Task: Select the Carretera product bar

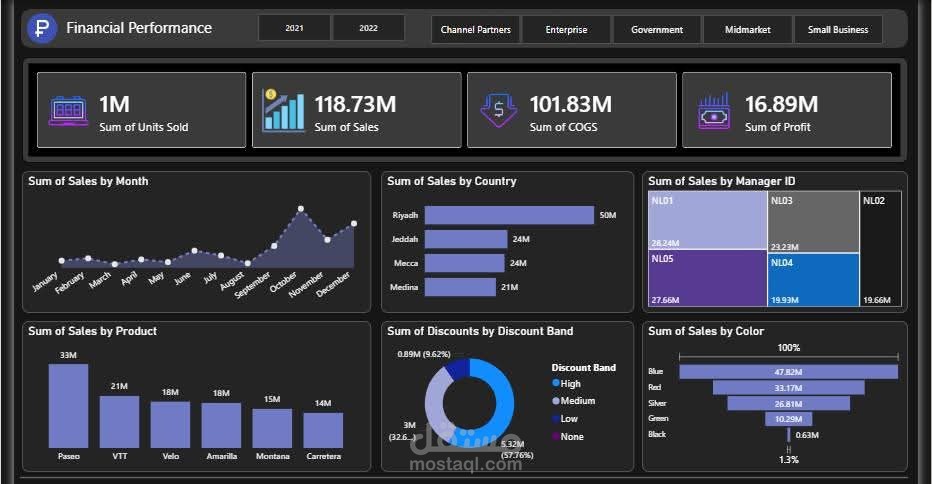Action: (x=323, y=430)
